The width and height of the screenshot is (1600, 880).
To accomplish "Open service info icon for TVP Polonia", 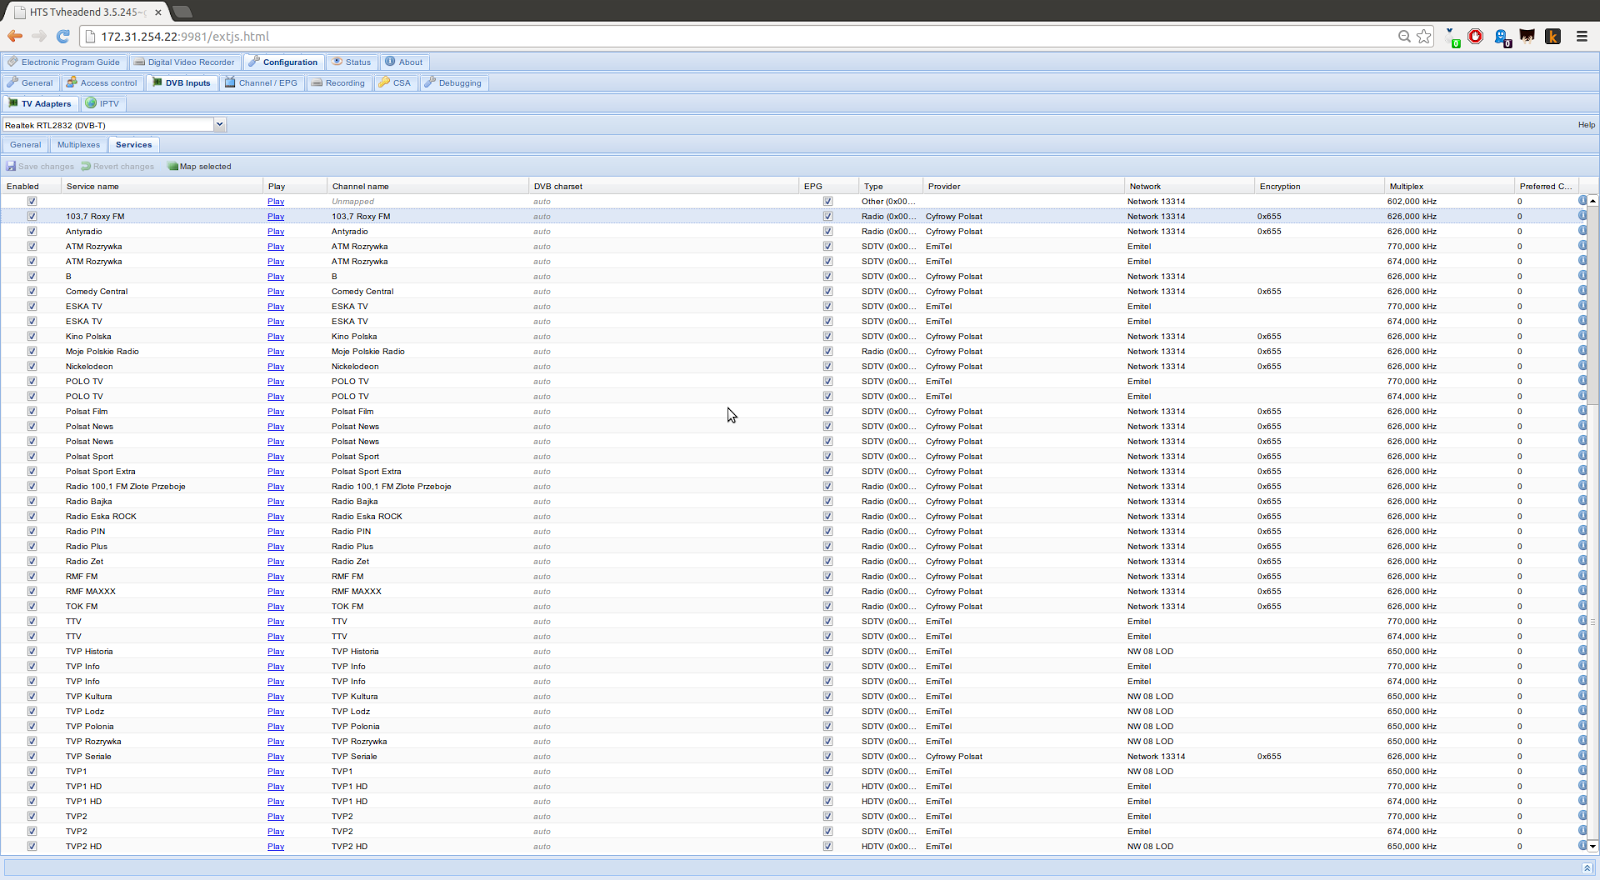I will [1582, 726].
